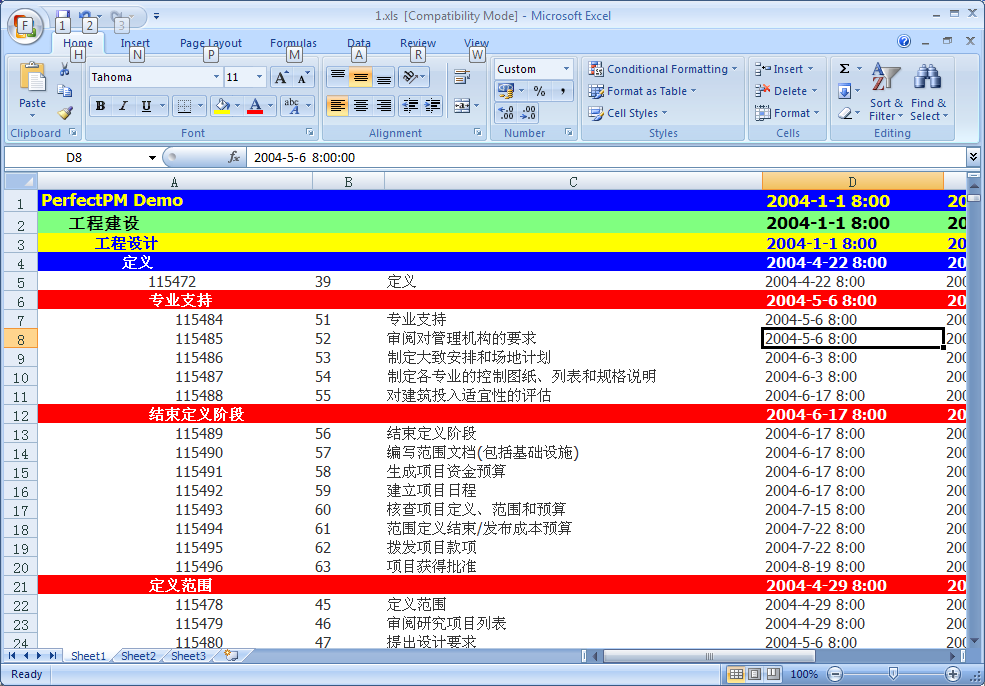Toggle Bold formatting
Image resolution: width=985 pixels, height=686 pixels.
(101, 106)
